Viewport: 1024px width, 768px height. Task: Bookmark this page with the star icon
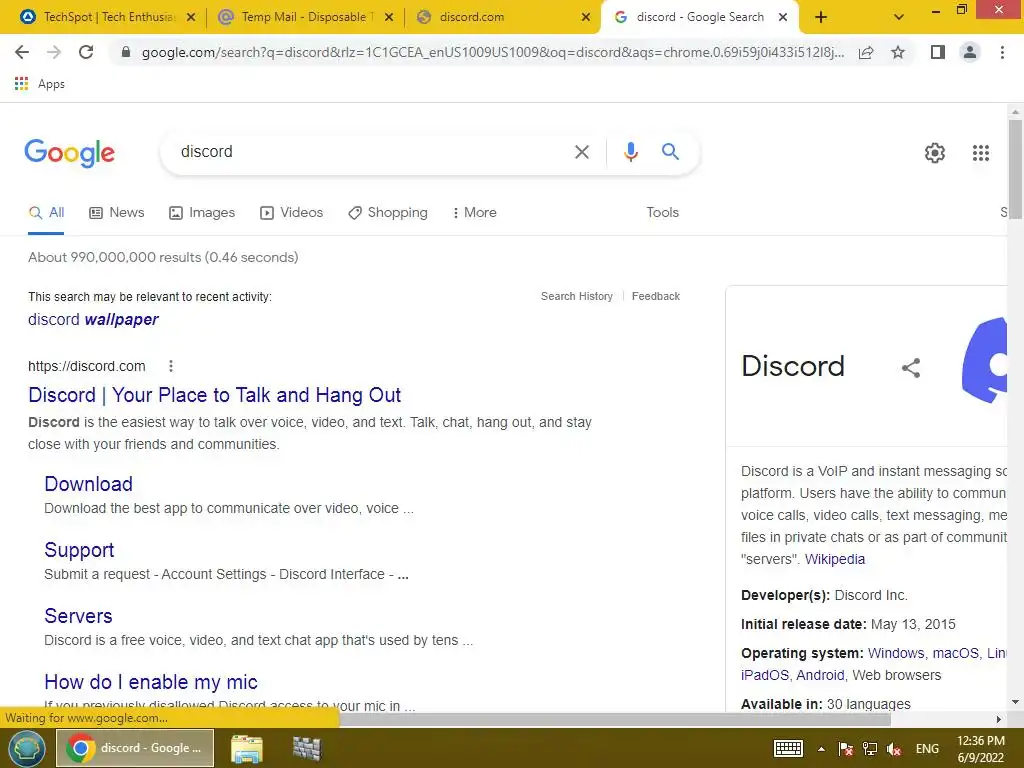[x=898, y=52]
